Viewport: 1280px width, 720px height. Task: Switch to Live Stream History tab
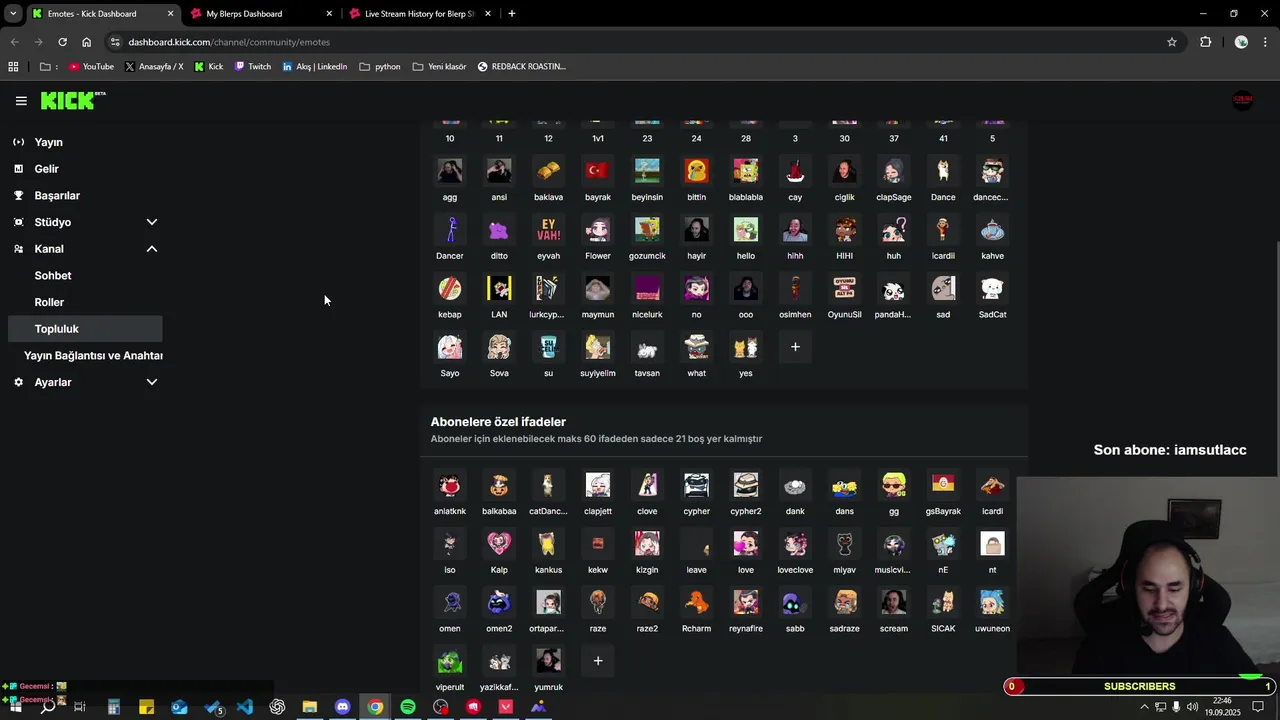point(421,14)
